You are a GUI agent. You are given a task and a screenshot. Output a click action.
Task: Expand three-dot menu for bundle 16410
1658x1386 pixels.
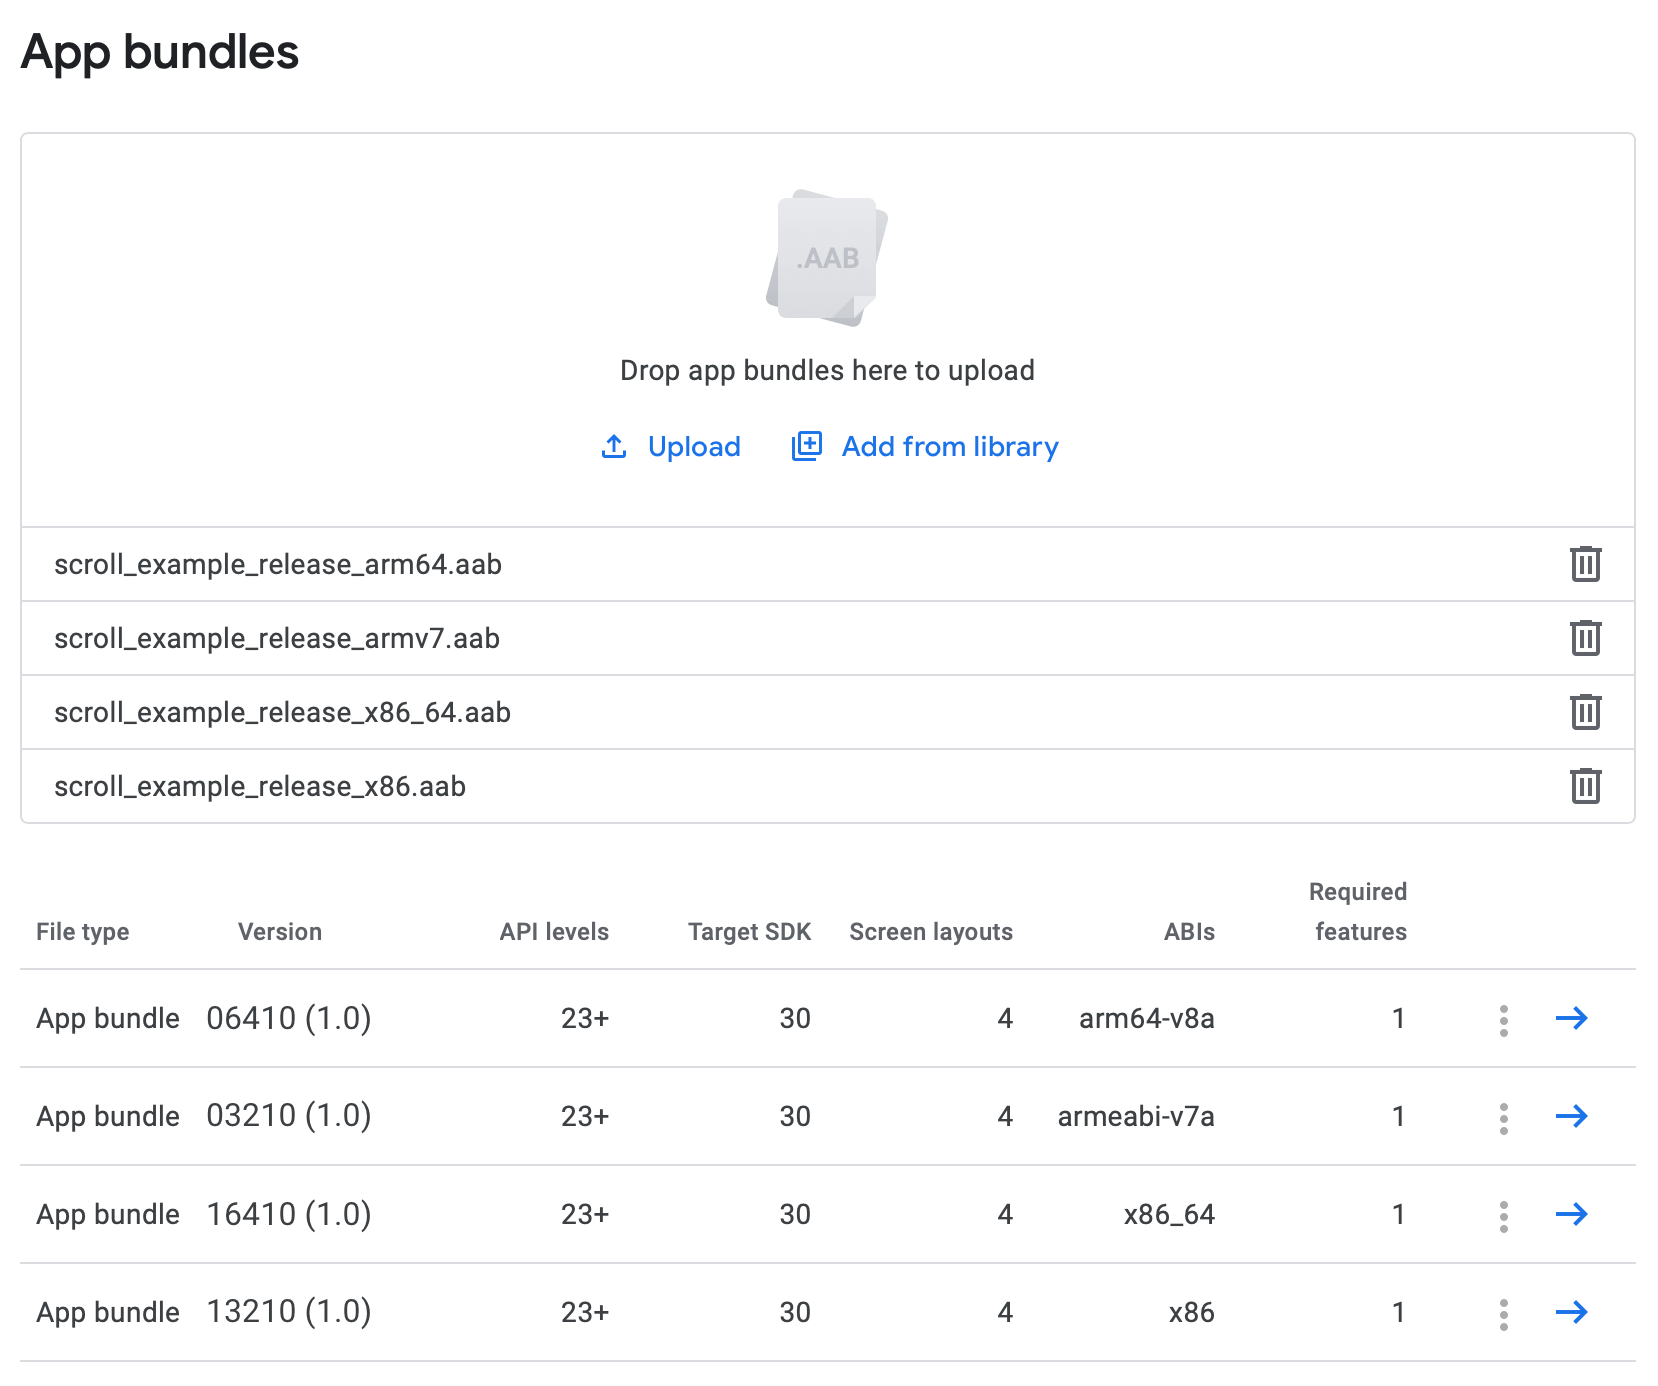(x=1503, y=1216)
